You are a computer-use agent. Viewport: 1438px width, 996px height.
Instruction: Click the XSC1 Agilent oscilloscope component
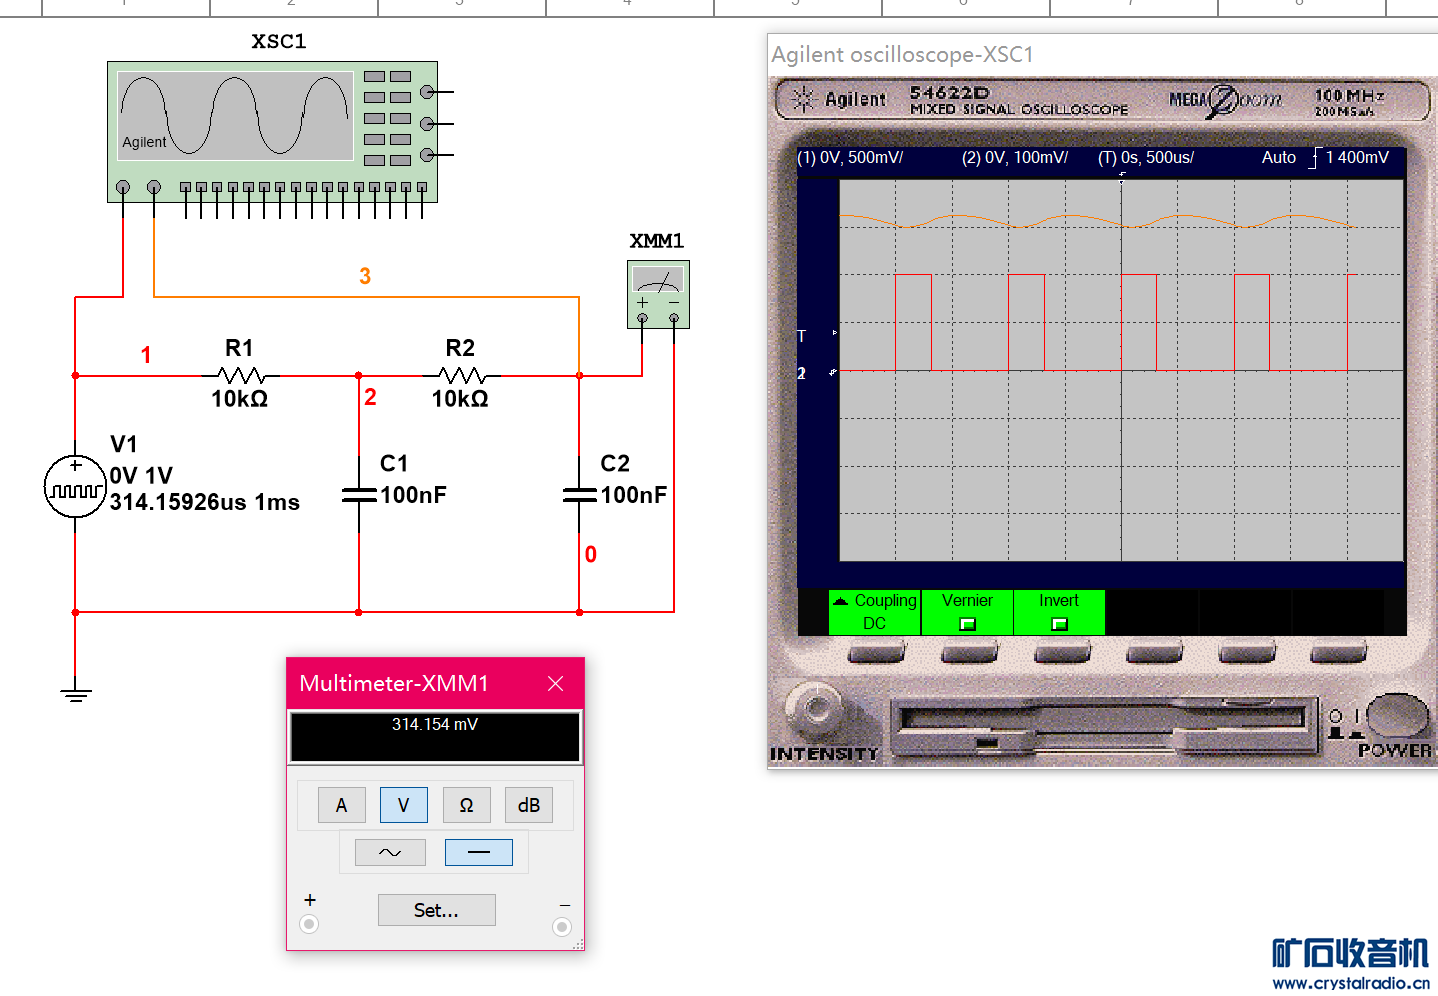(x=272, y=130)
